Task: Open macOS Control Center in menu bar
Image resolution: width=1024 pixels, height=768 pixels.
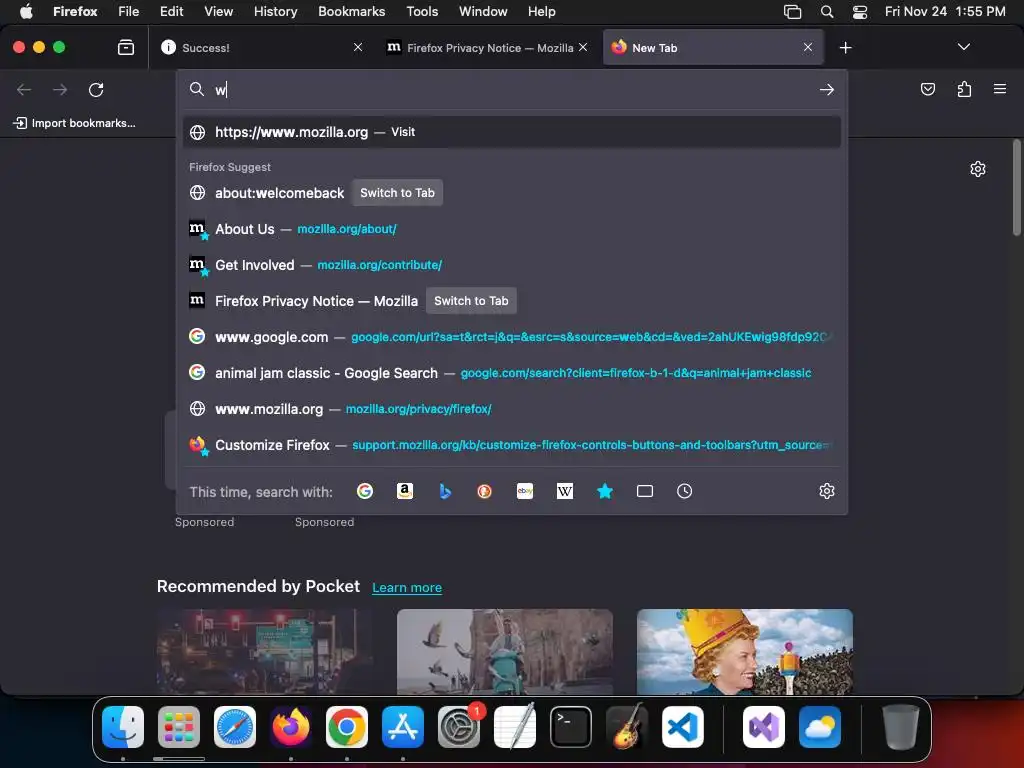Action: click(860, 12)
